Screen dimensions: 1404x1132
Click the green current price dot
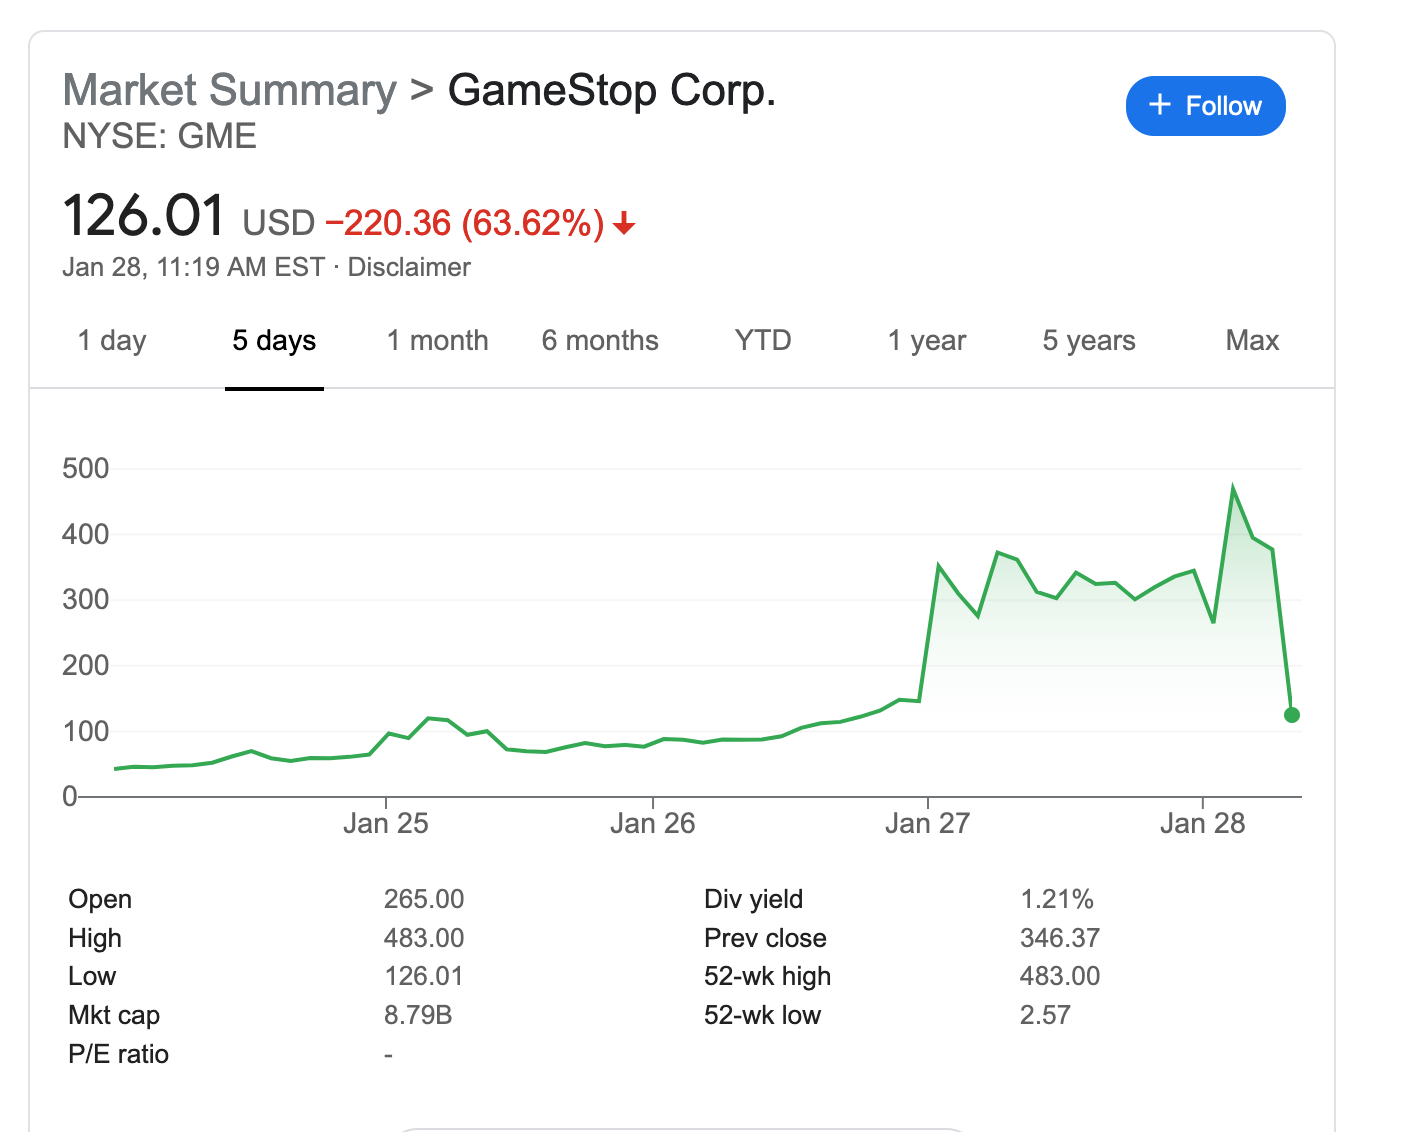point(1292,714)
